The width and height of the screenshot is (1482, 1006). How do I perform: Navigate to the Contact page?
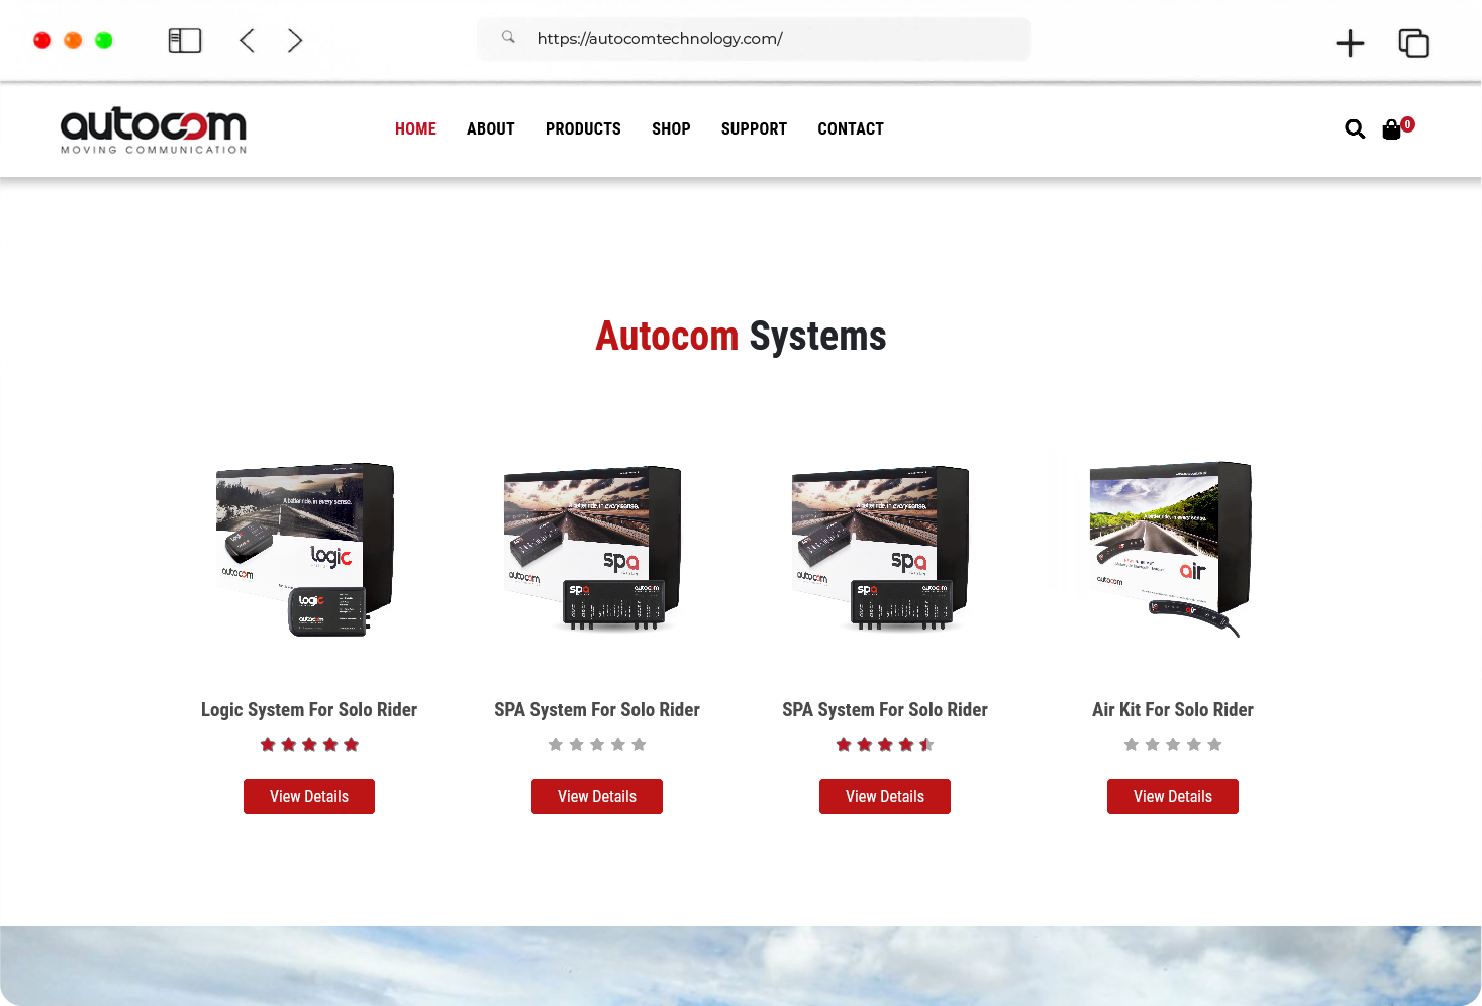tap(850, 129)
